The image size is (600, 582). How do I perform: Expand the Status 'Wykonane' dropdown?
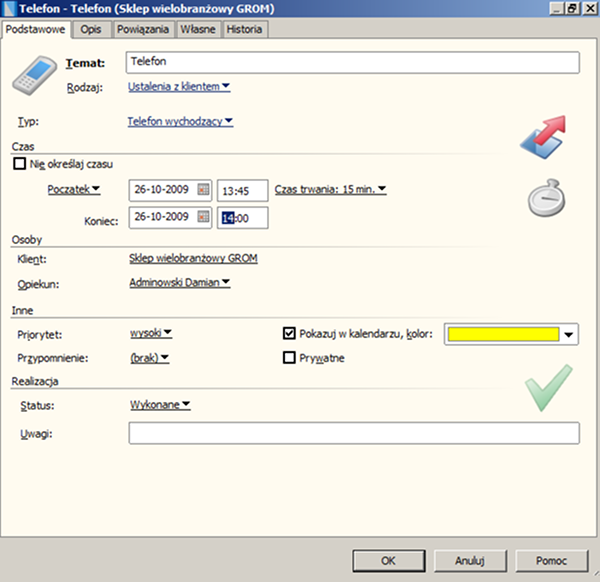click(160, 405)
